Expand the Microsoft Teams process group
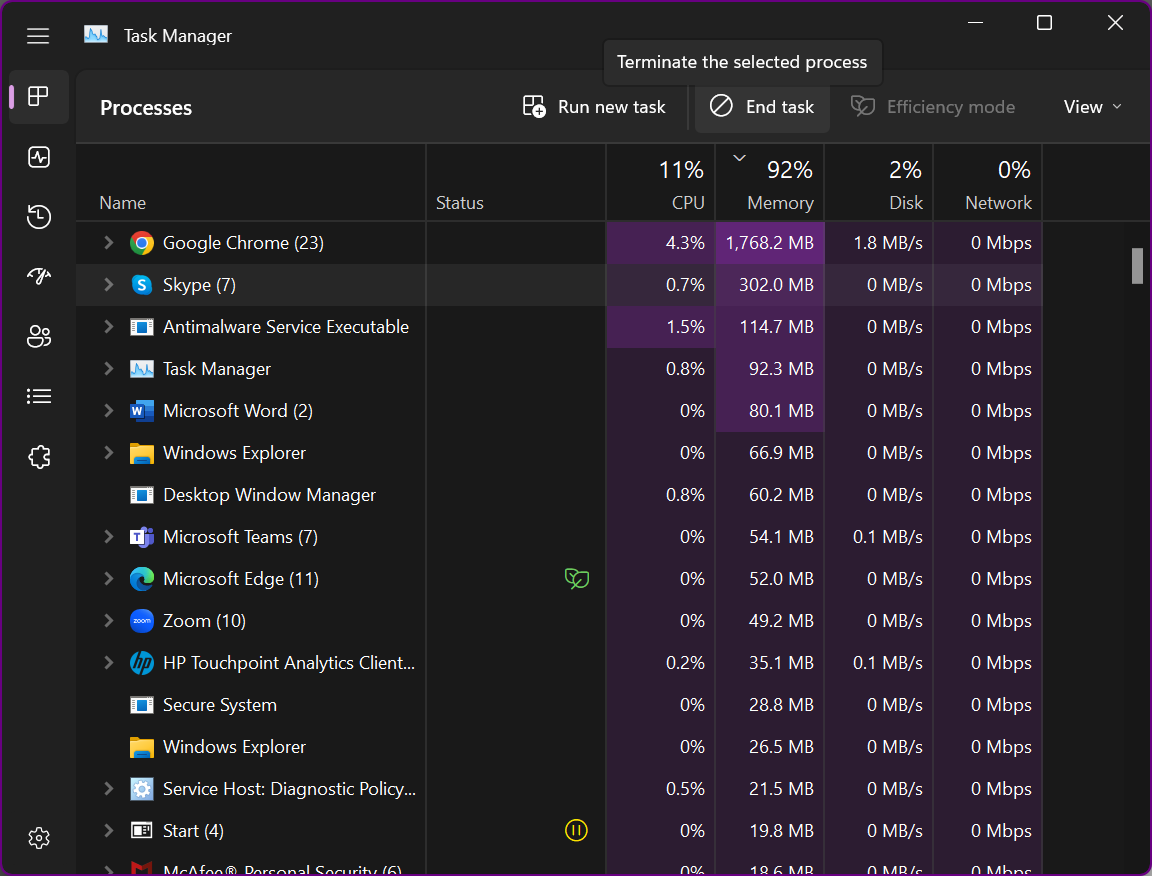The height and width of the screenshot is (876, 1152). [x=108, y=536]
